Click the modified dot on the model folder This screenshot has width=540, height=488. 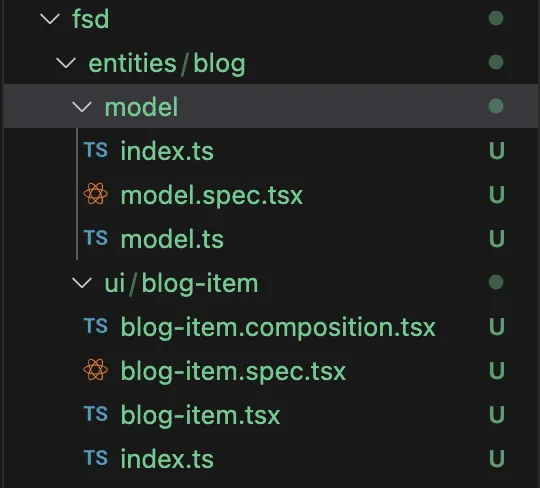tap(496, 106)
